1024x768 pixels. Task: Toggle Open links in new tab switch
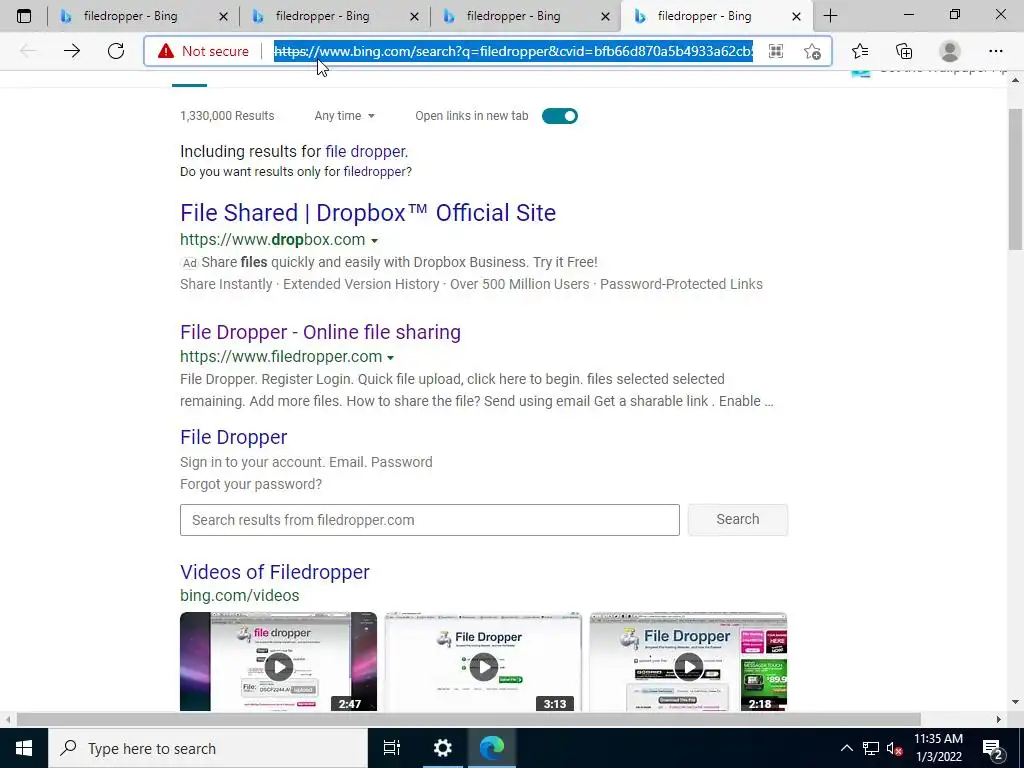[560, 116]
